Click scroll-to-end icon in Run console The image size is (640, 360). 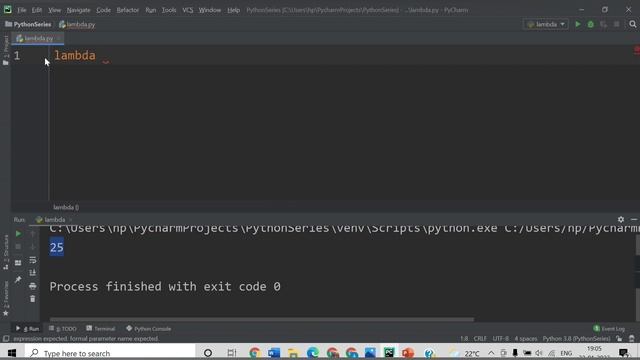(x=33, y=273)
